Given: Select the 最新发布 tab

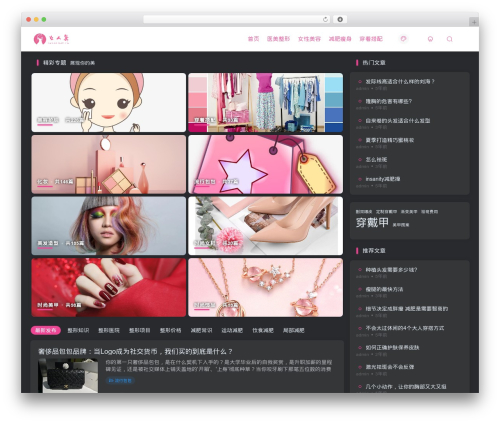Looking at the screenshot, I should click(x=46, y=330).
